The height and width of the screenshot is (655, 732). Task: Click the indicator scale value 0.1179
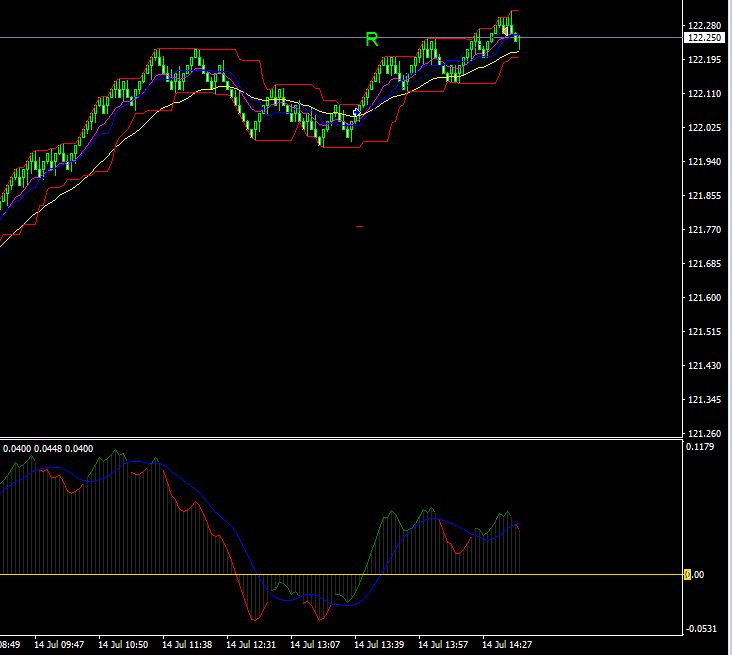coord(700,447)
